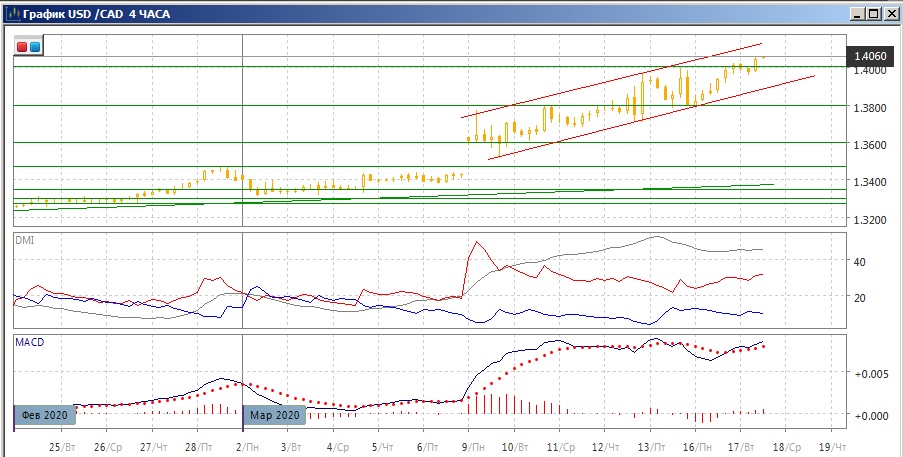Click the chart icon in title bar
Image resolution: width=903 pixels, height=457 pixels.
[12, 13]
